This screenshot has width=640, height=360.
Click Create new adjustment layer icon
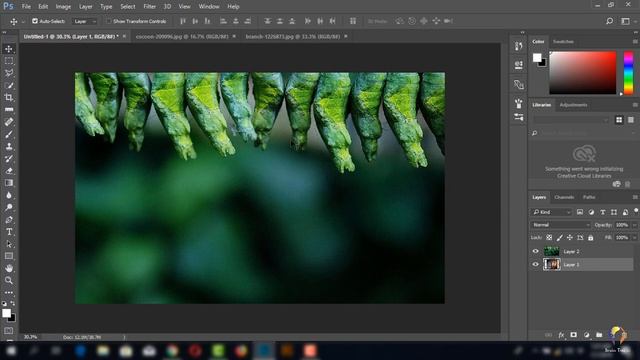click(587, 335)
